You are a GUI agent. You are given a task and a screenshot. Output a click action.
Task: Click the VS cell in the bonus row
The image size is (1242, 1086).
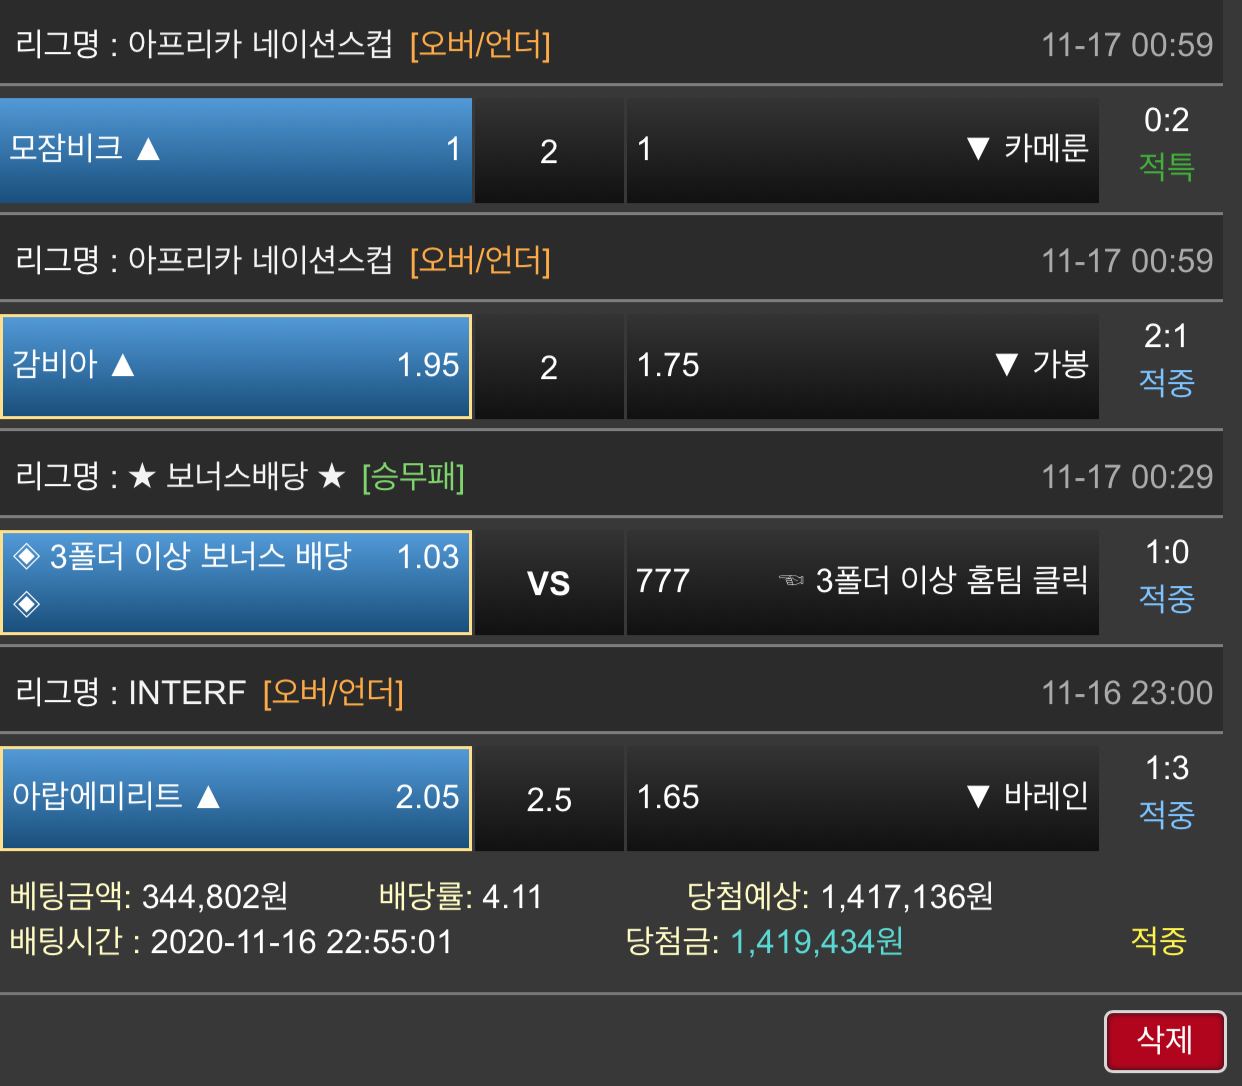tap(549, 582)
